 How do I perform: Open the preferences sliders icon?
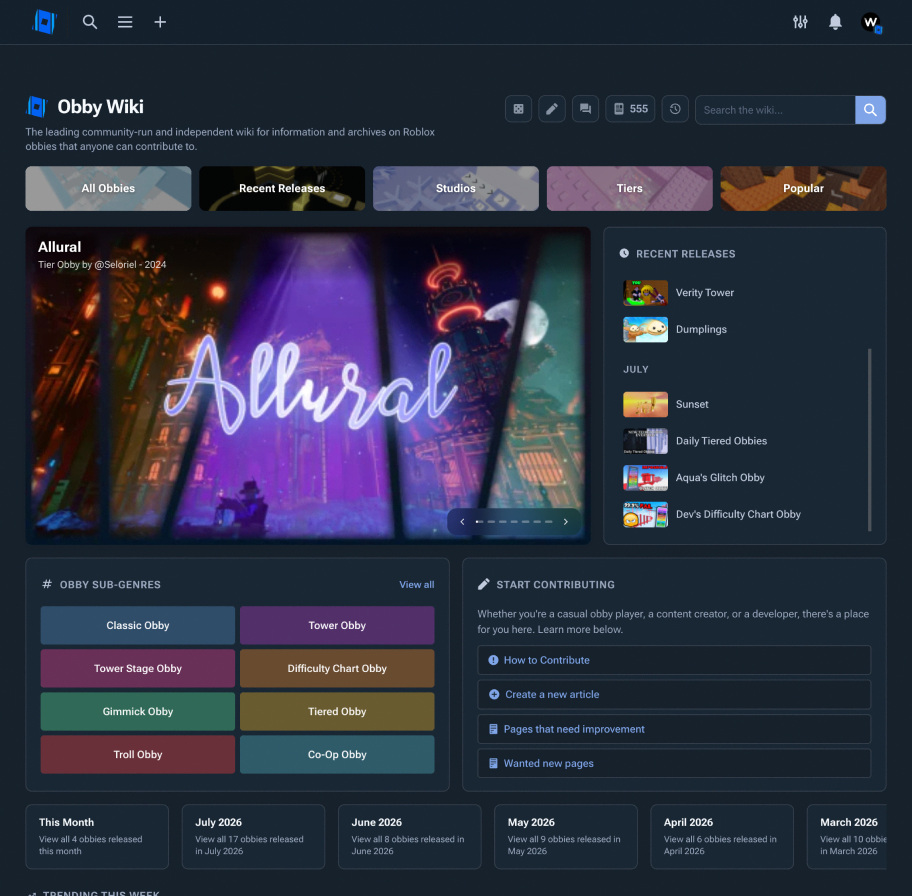(800, 22)
